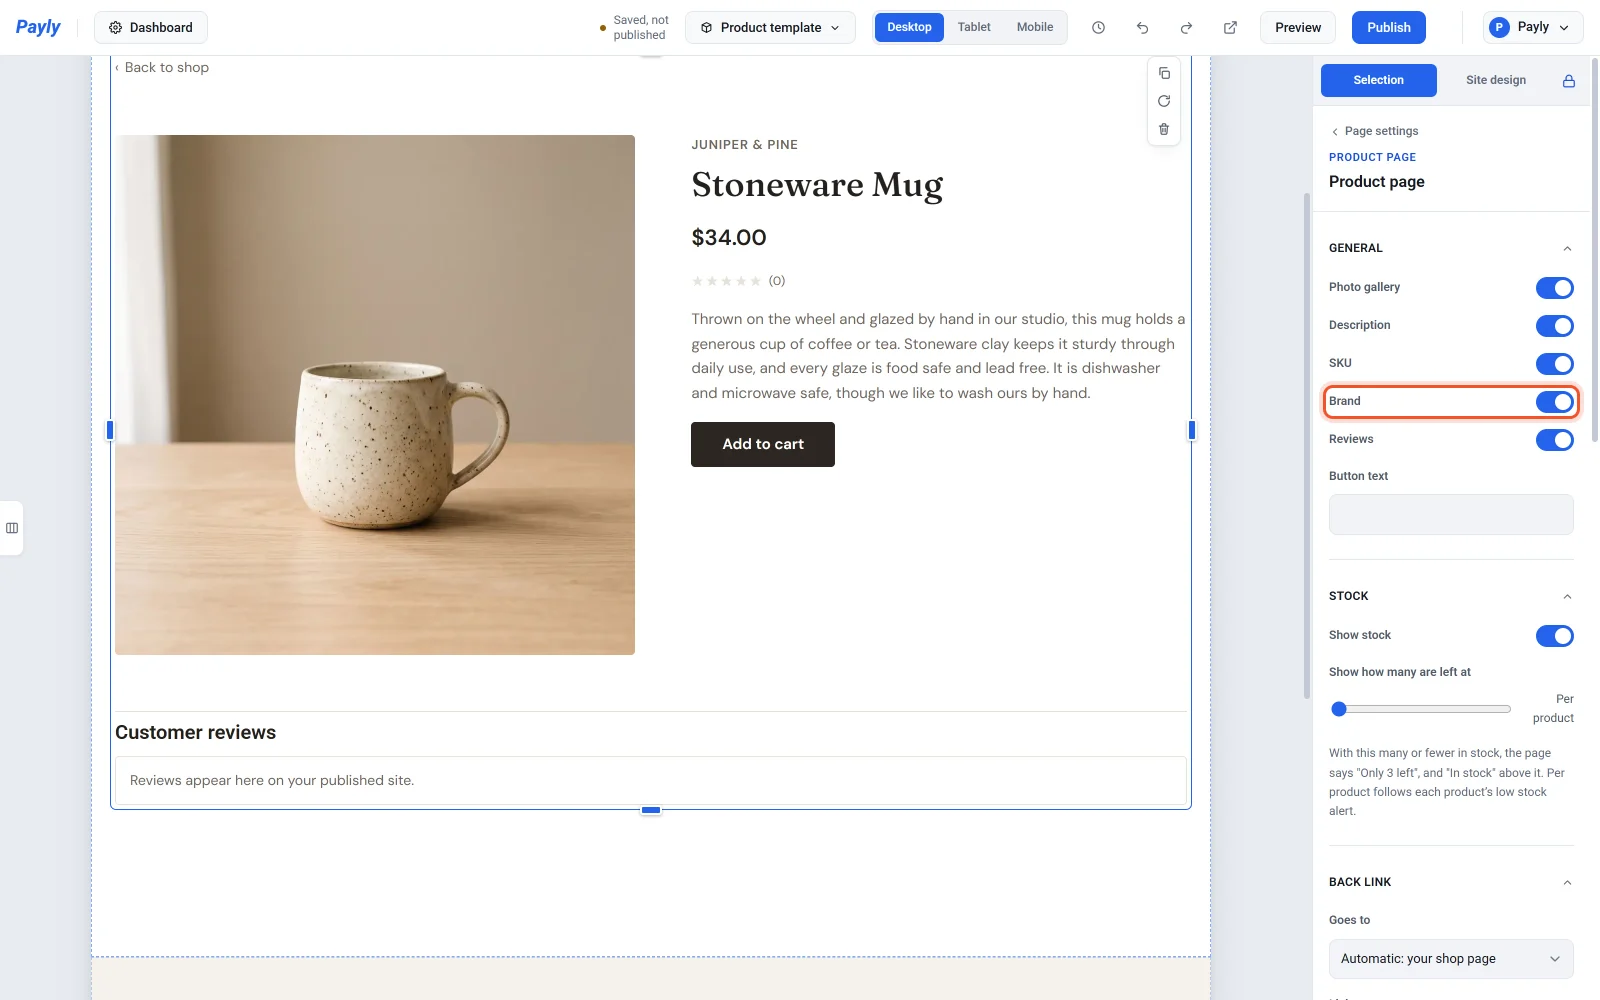Click the Preview button
1600x1000 pixels.
click(1298, 28)
